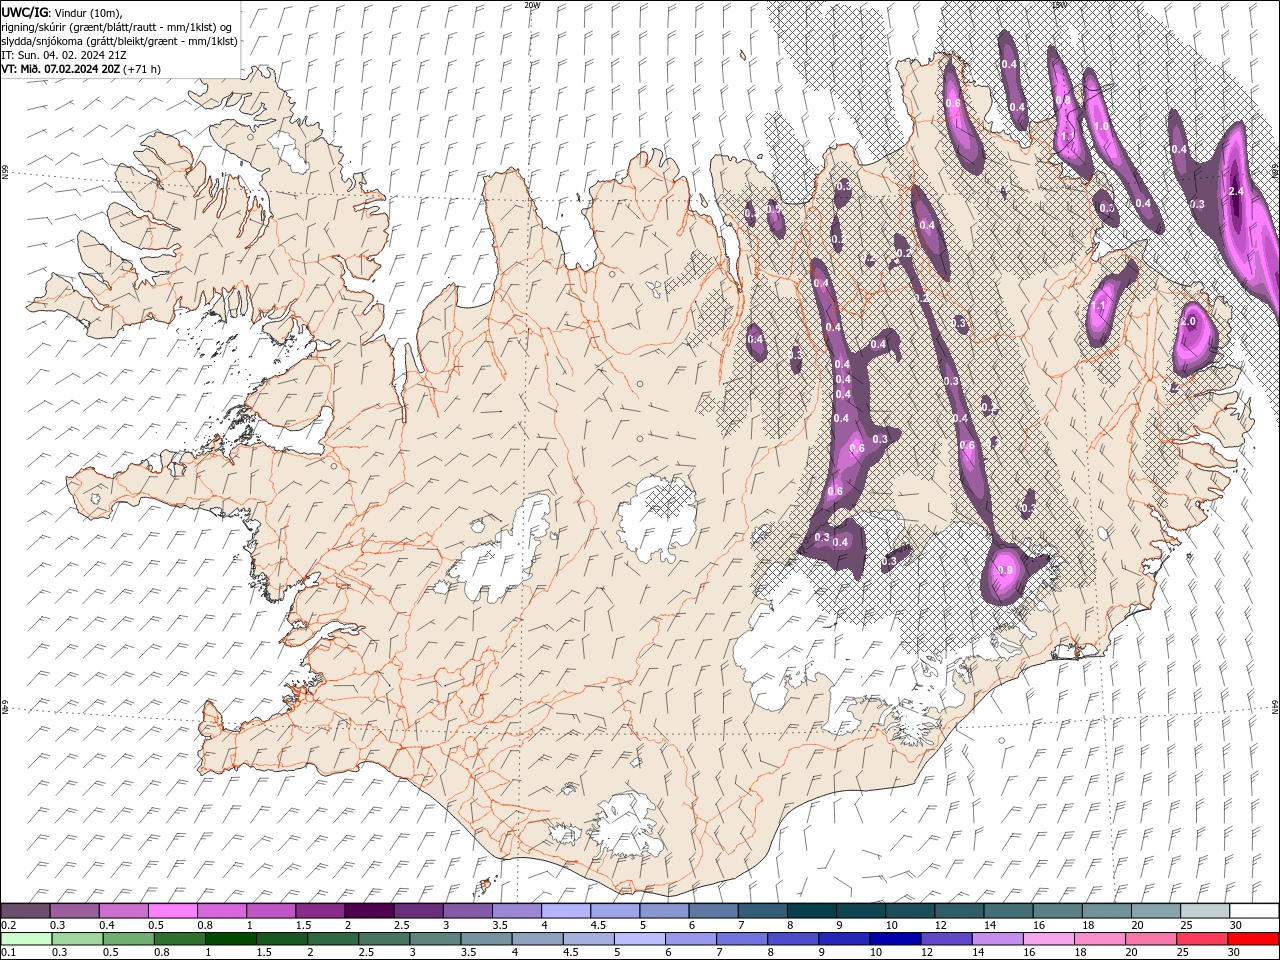
Task: Pick the darkest green rain swatch at 1
Action: pyautogui.click(x=230, y=939)
